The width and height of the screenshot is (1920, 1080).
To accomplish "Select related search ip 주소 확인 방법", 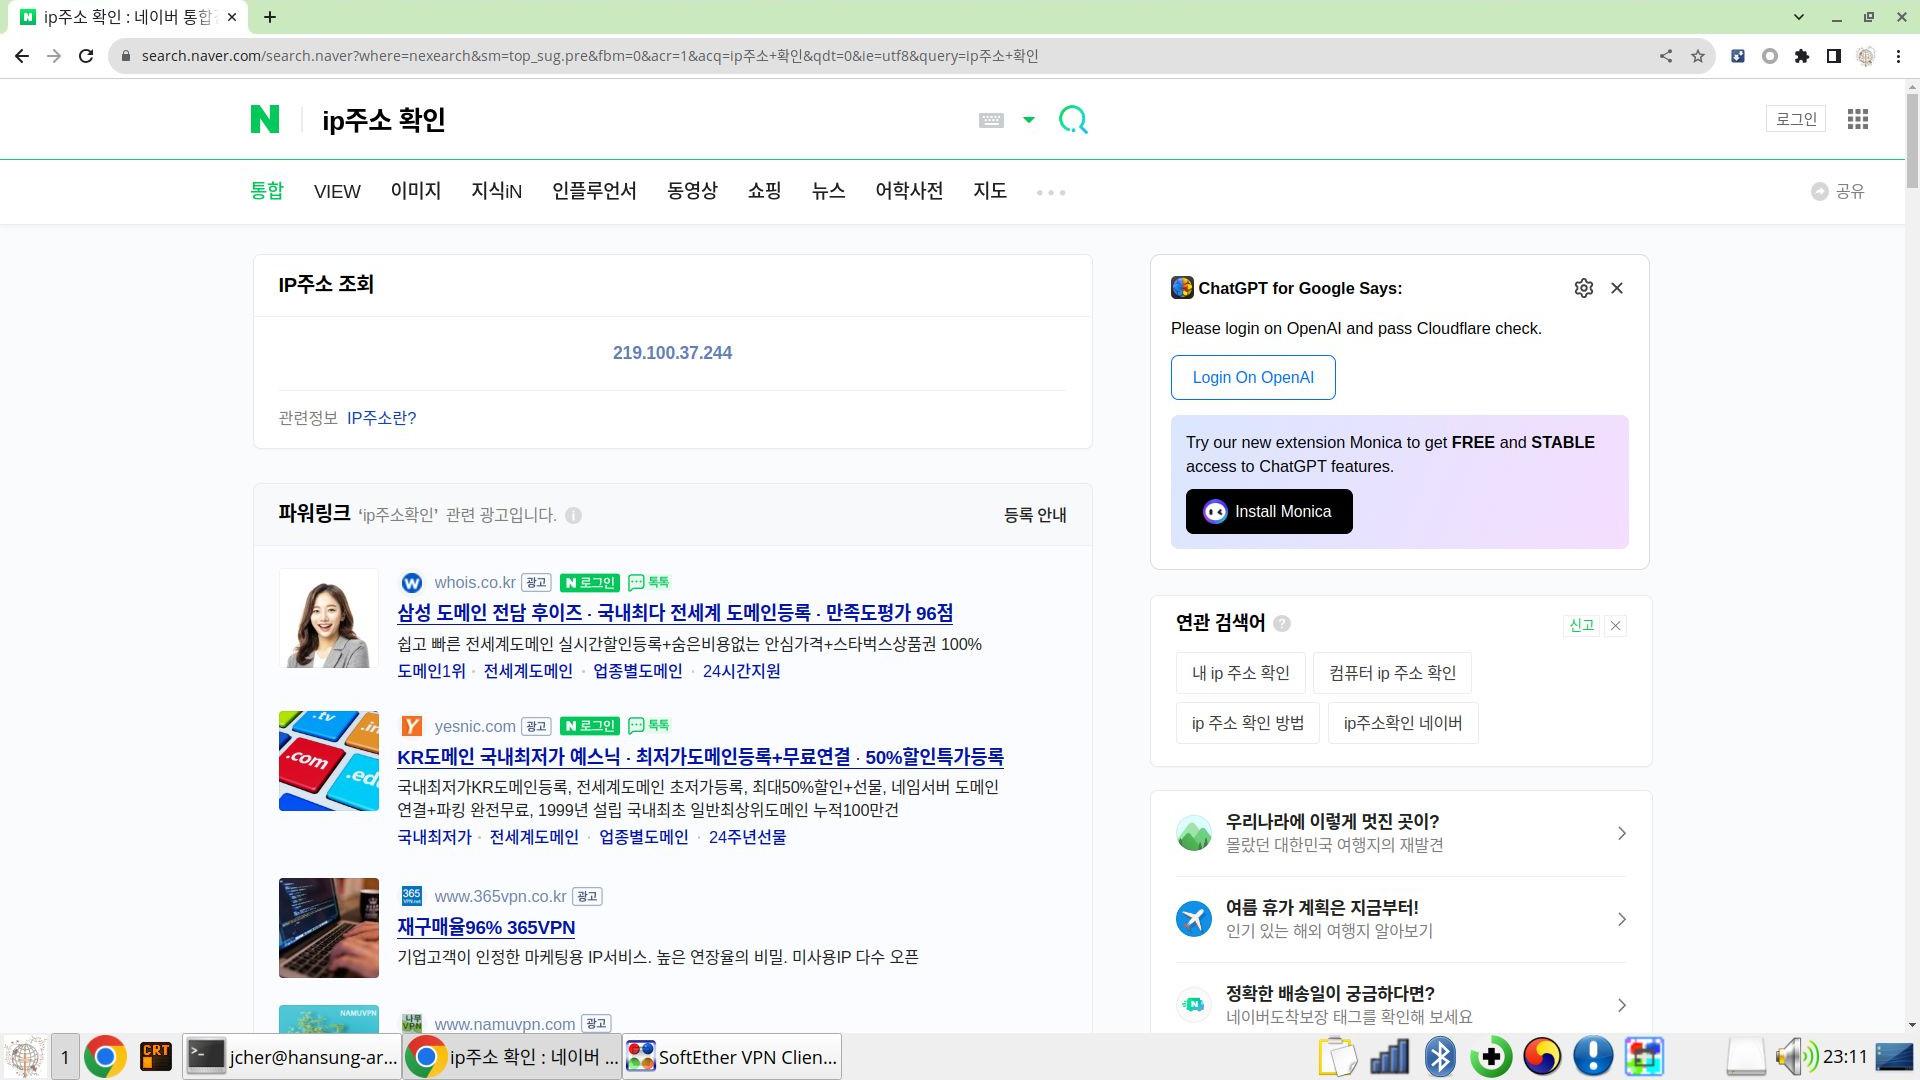I will click(1248, 723).
